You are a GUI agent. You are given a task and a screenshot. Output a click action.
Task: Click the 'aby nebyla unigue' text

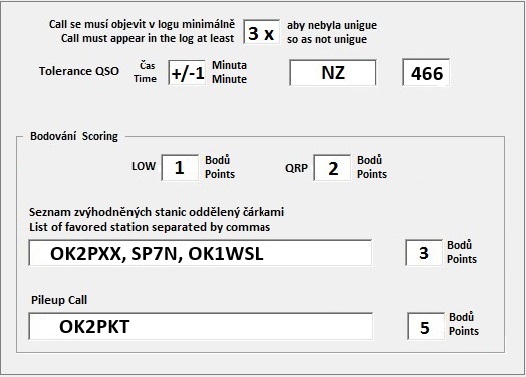tap(332, 25)
